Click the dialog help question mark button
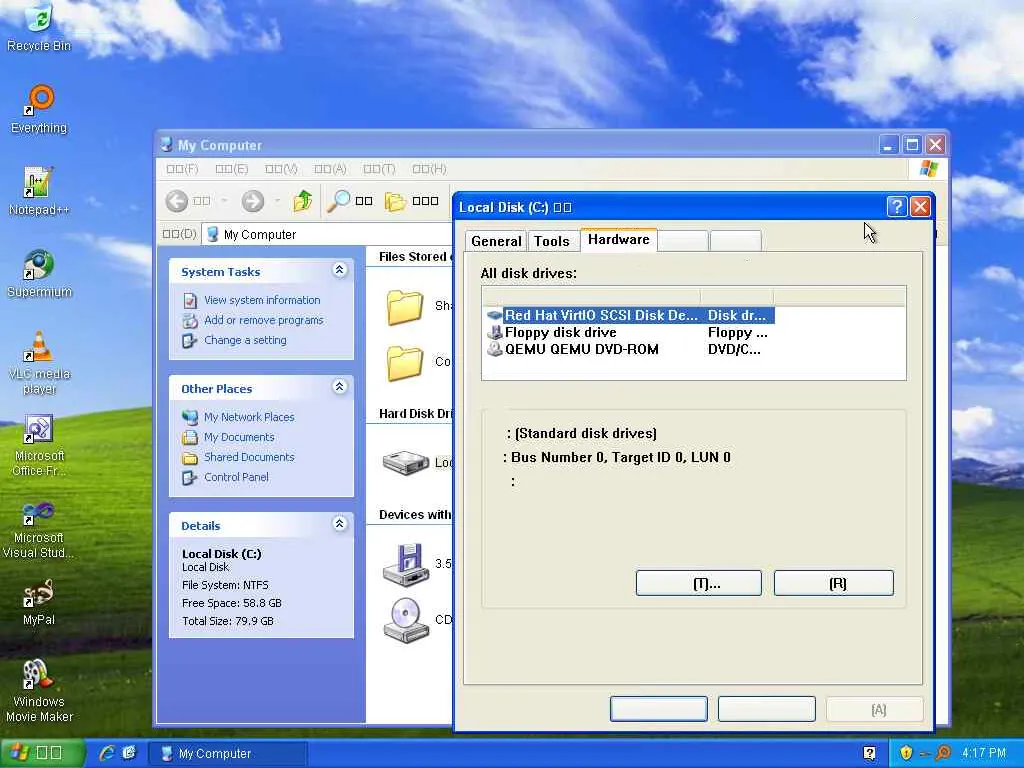The height and width of the screenshot is (768, 1024). click(x=897, y=206)
